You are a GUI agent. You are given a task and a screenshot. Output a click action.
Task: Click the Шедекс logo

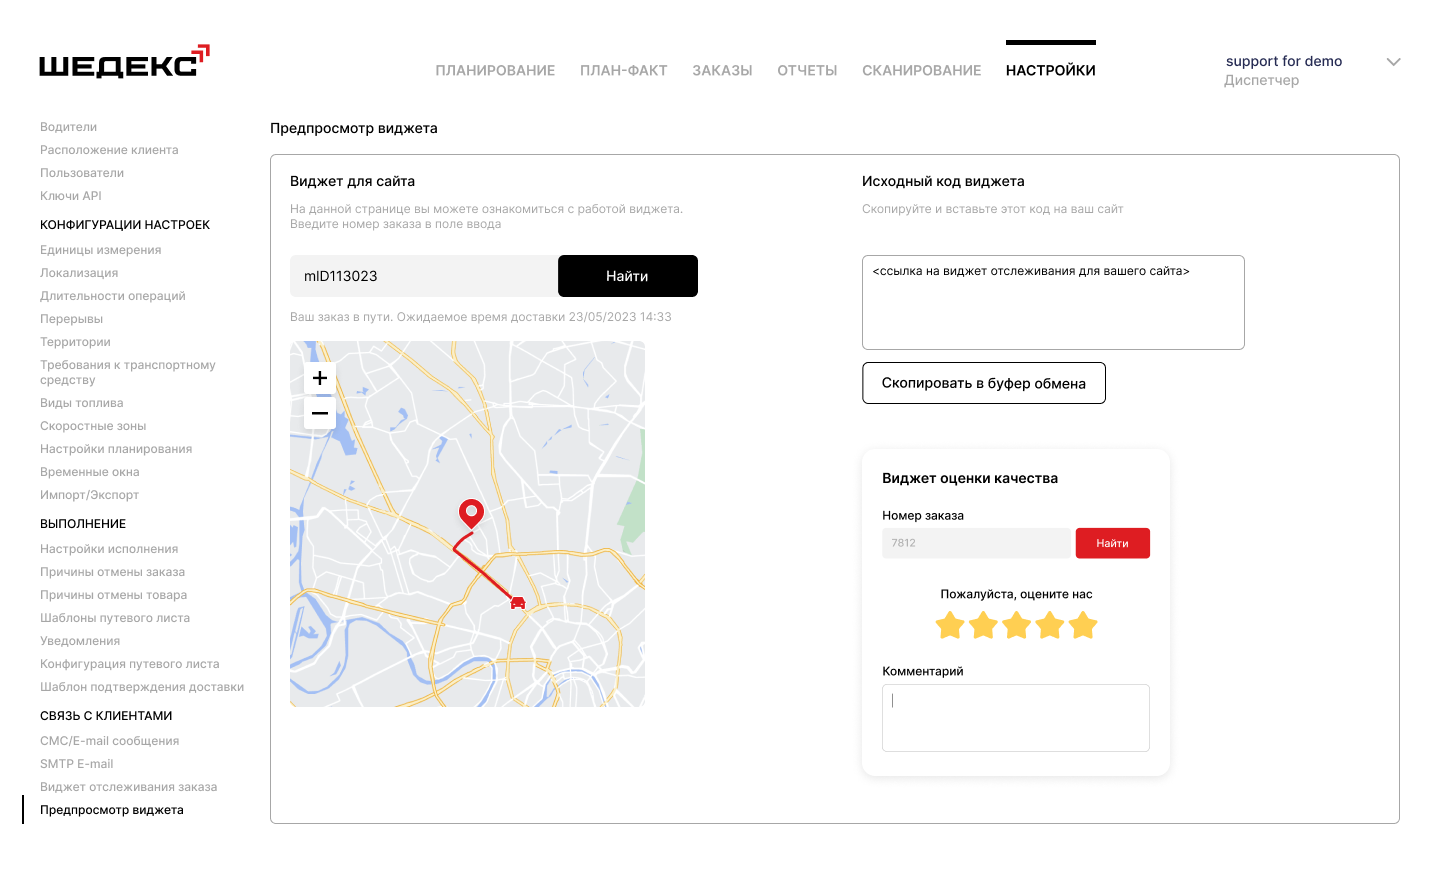point(124,62)
